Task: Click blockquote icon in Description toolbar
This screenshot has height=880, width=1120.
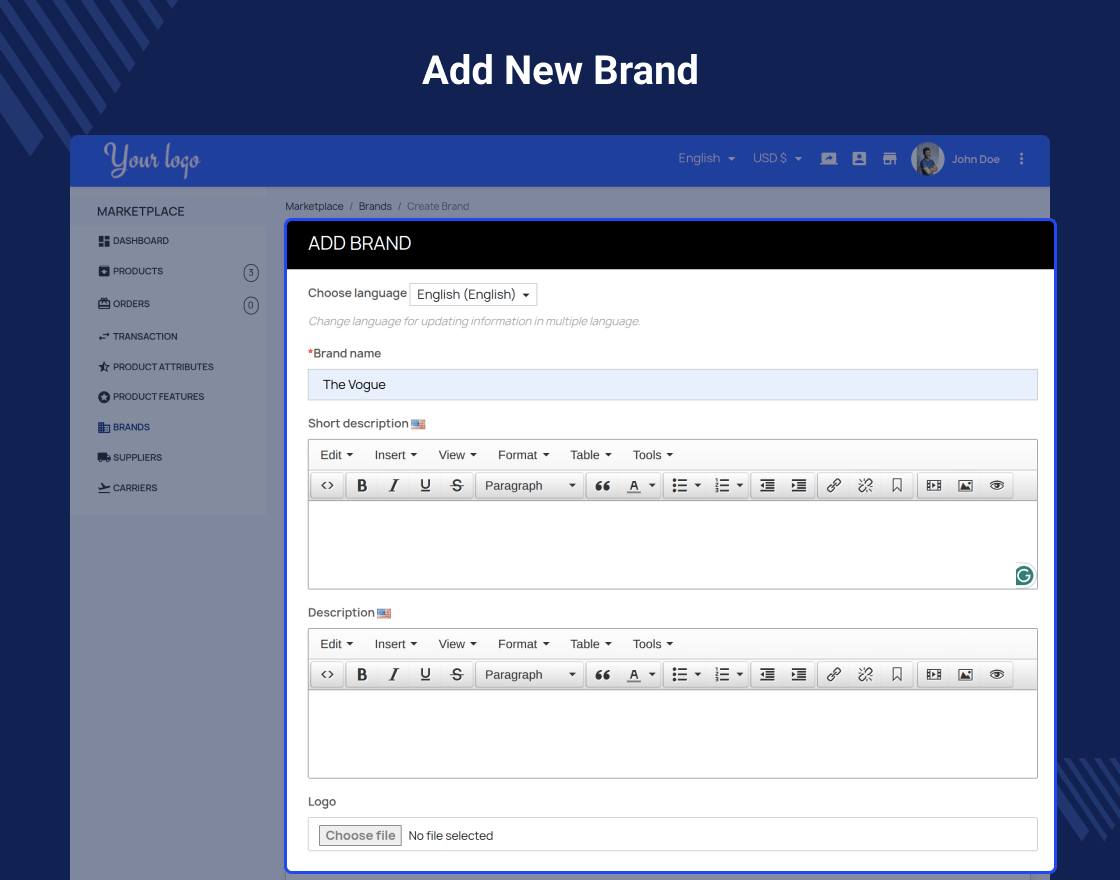Action: (x=603, y=675)
